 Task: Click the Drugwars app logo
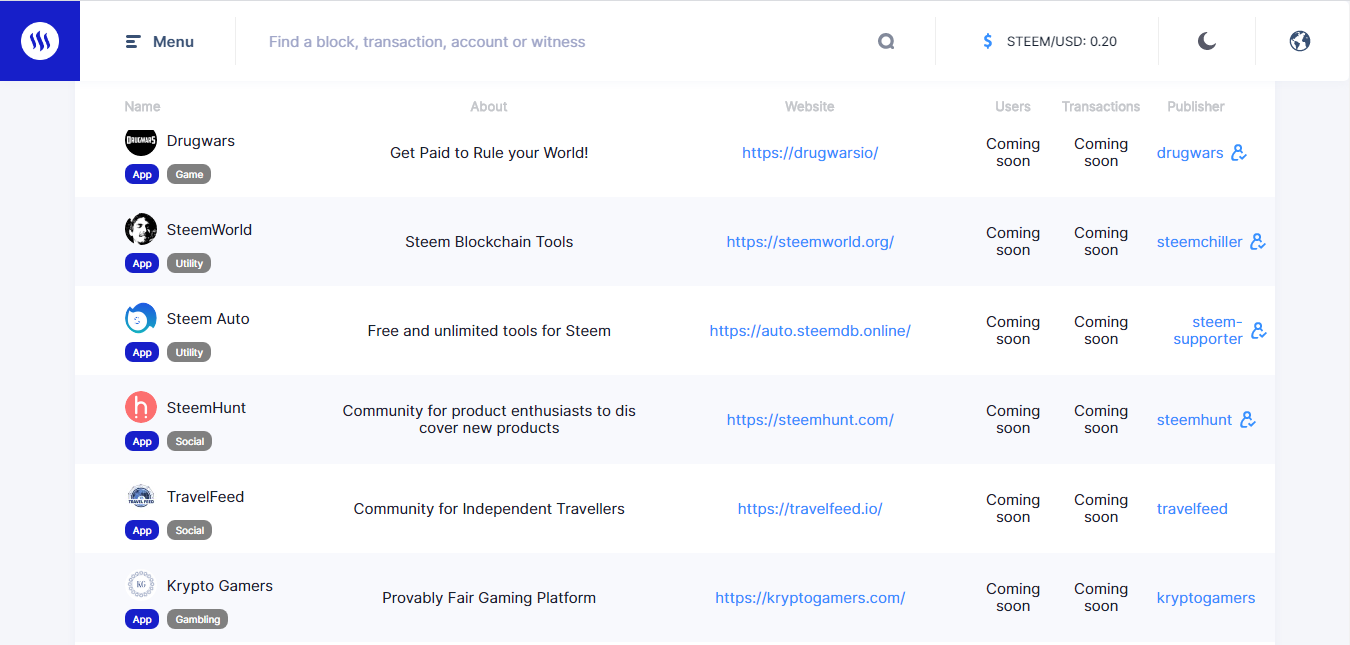(x=141, y=142)
